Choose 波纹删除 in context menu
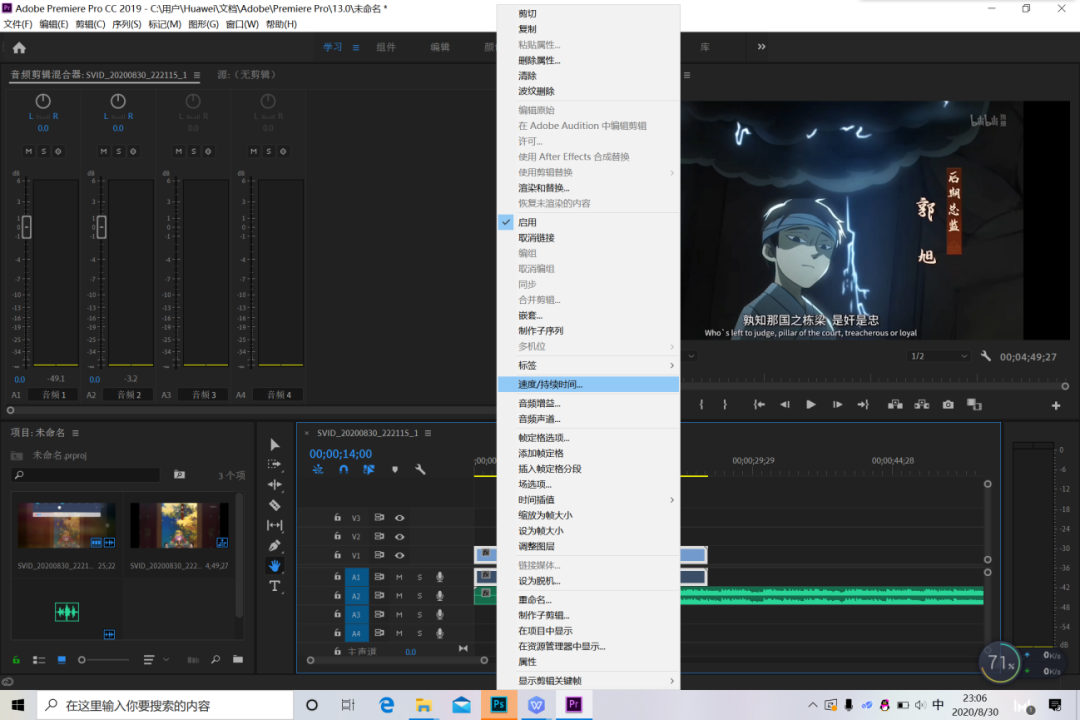The width and height of the screenshot is (1080, 720). [588, 91]
